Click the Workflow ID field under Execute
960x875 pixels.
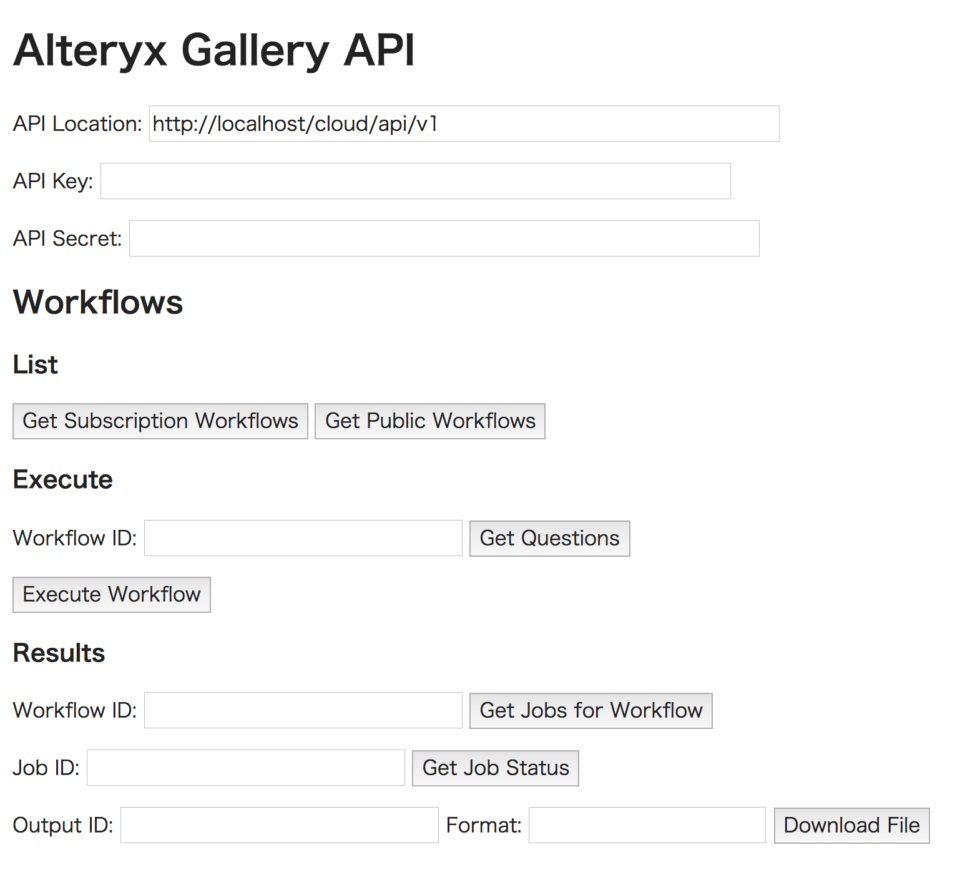click(303, 538)
